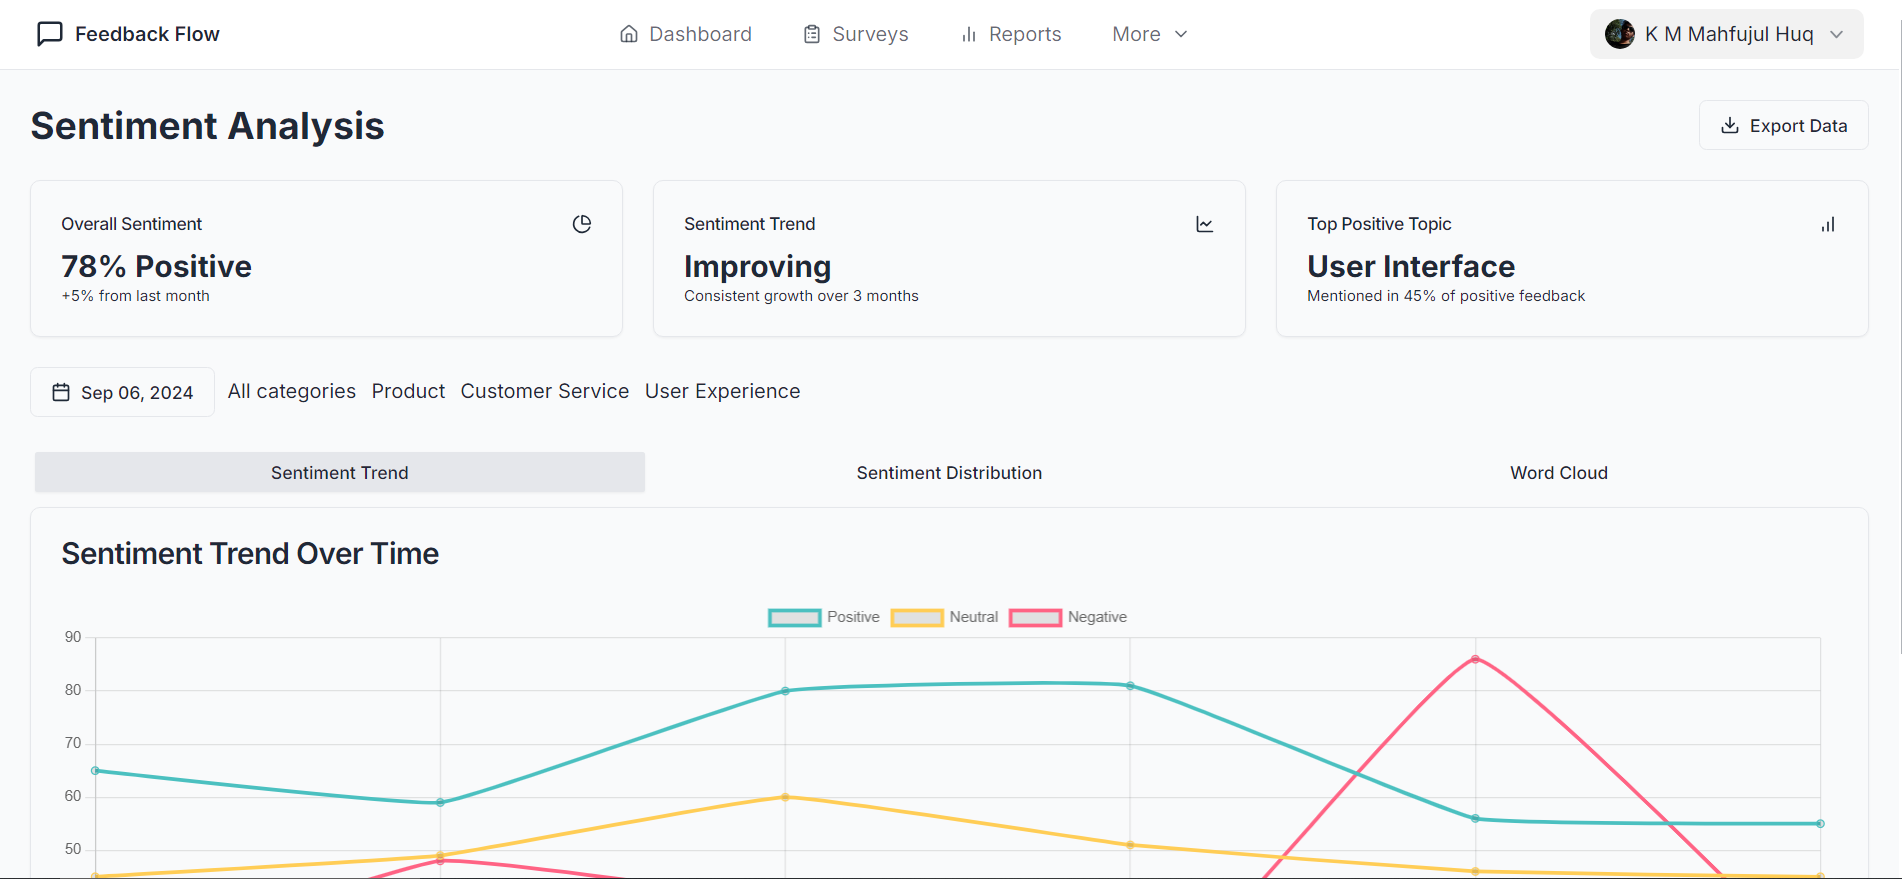Toggle the Positive legend swatch
Viewport: 1902px width, 879px height.
pyautogui.click(x=795, y=618)
